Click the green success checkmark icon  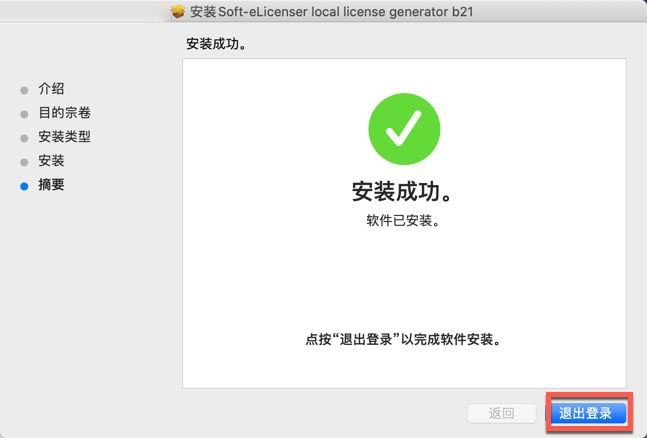(x=404, y=129)
